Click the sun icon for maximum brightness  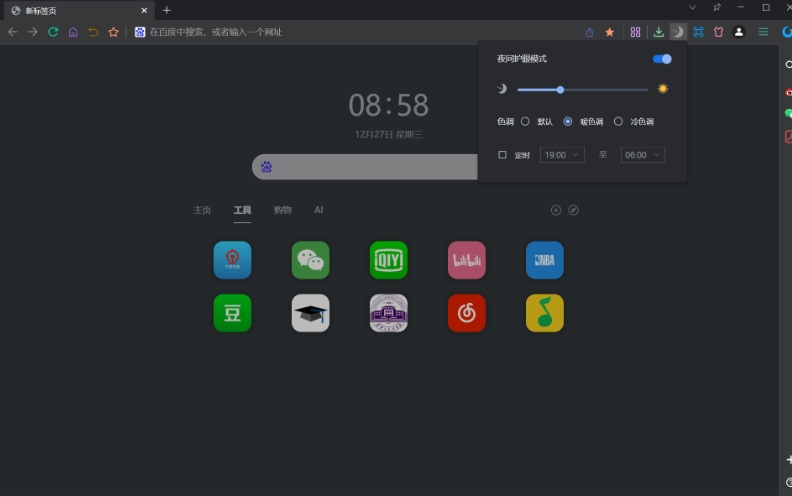pos(663,89)
